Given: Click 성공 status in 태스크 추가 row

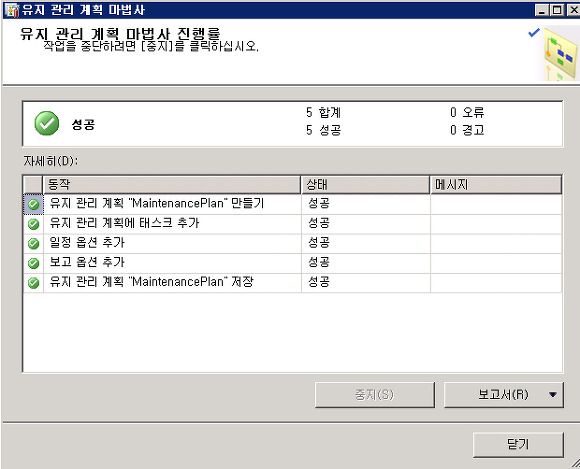Looking at the screenshot, I should pyautogui.click(x=319, y=223).
